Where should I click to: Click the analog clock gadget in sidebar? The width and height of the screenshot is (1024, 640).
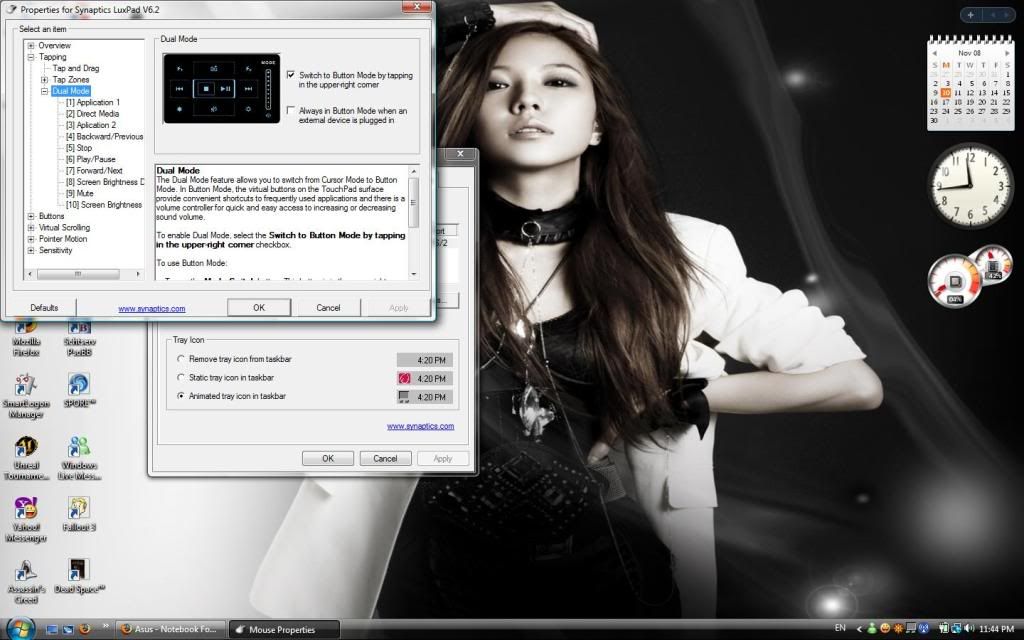(x=970, y=185)
